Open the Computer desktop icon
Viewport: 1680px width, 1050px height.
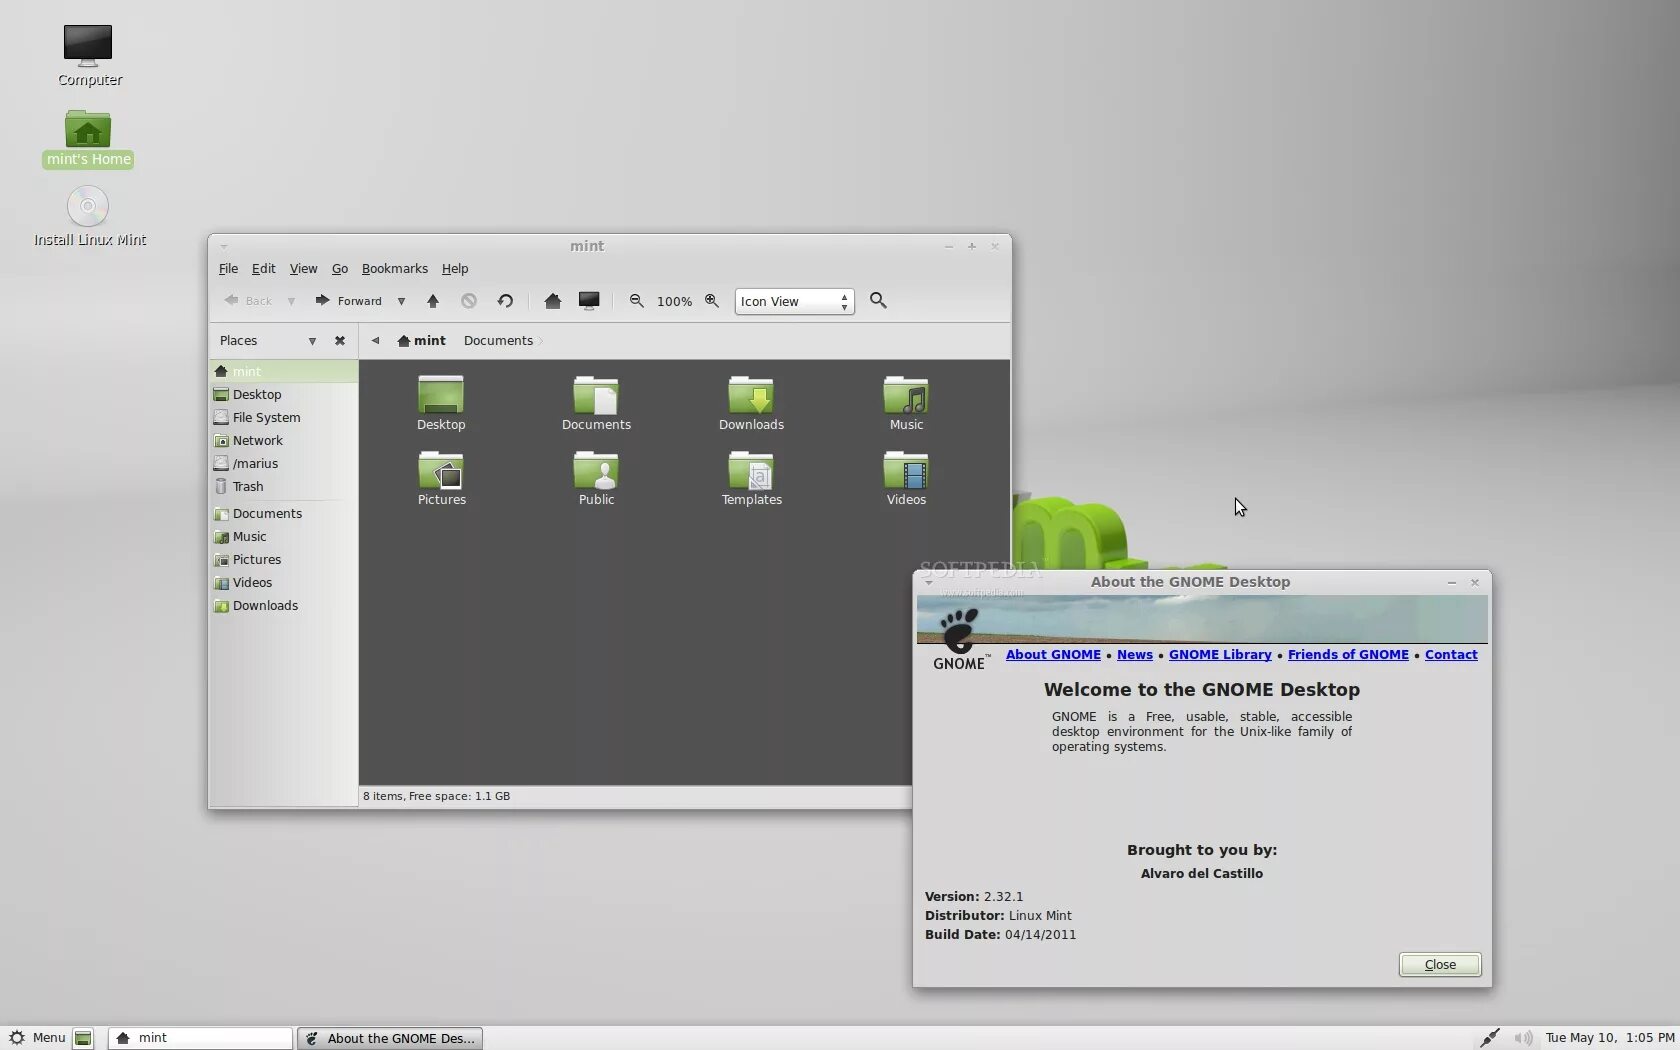click(x=88, y=46)
